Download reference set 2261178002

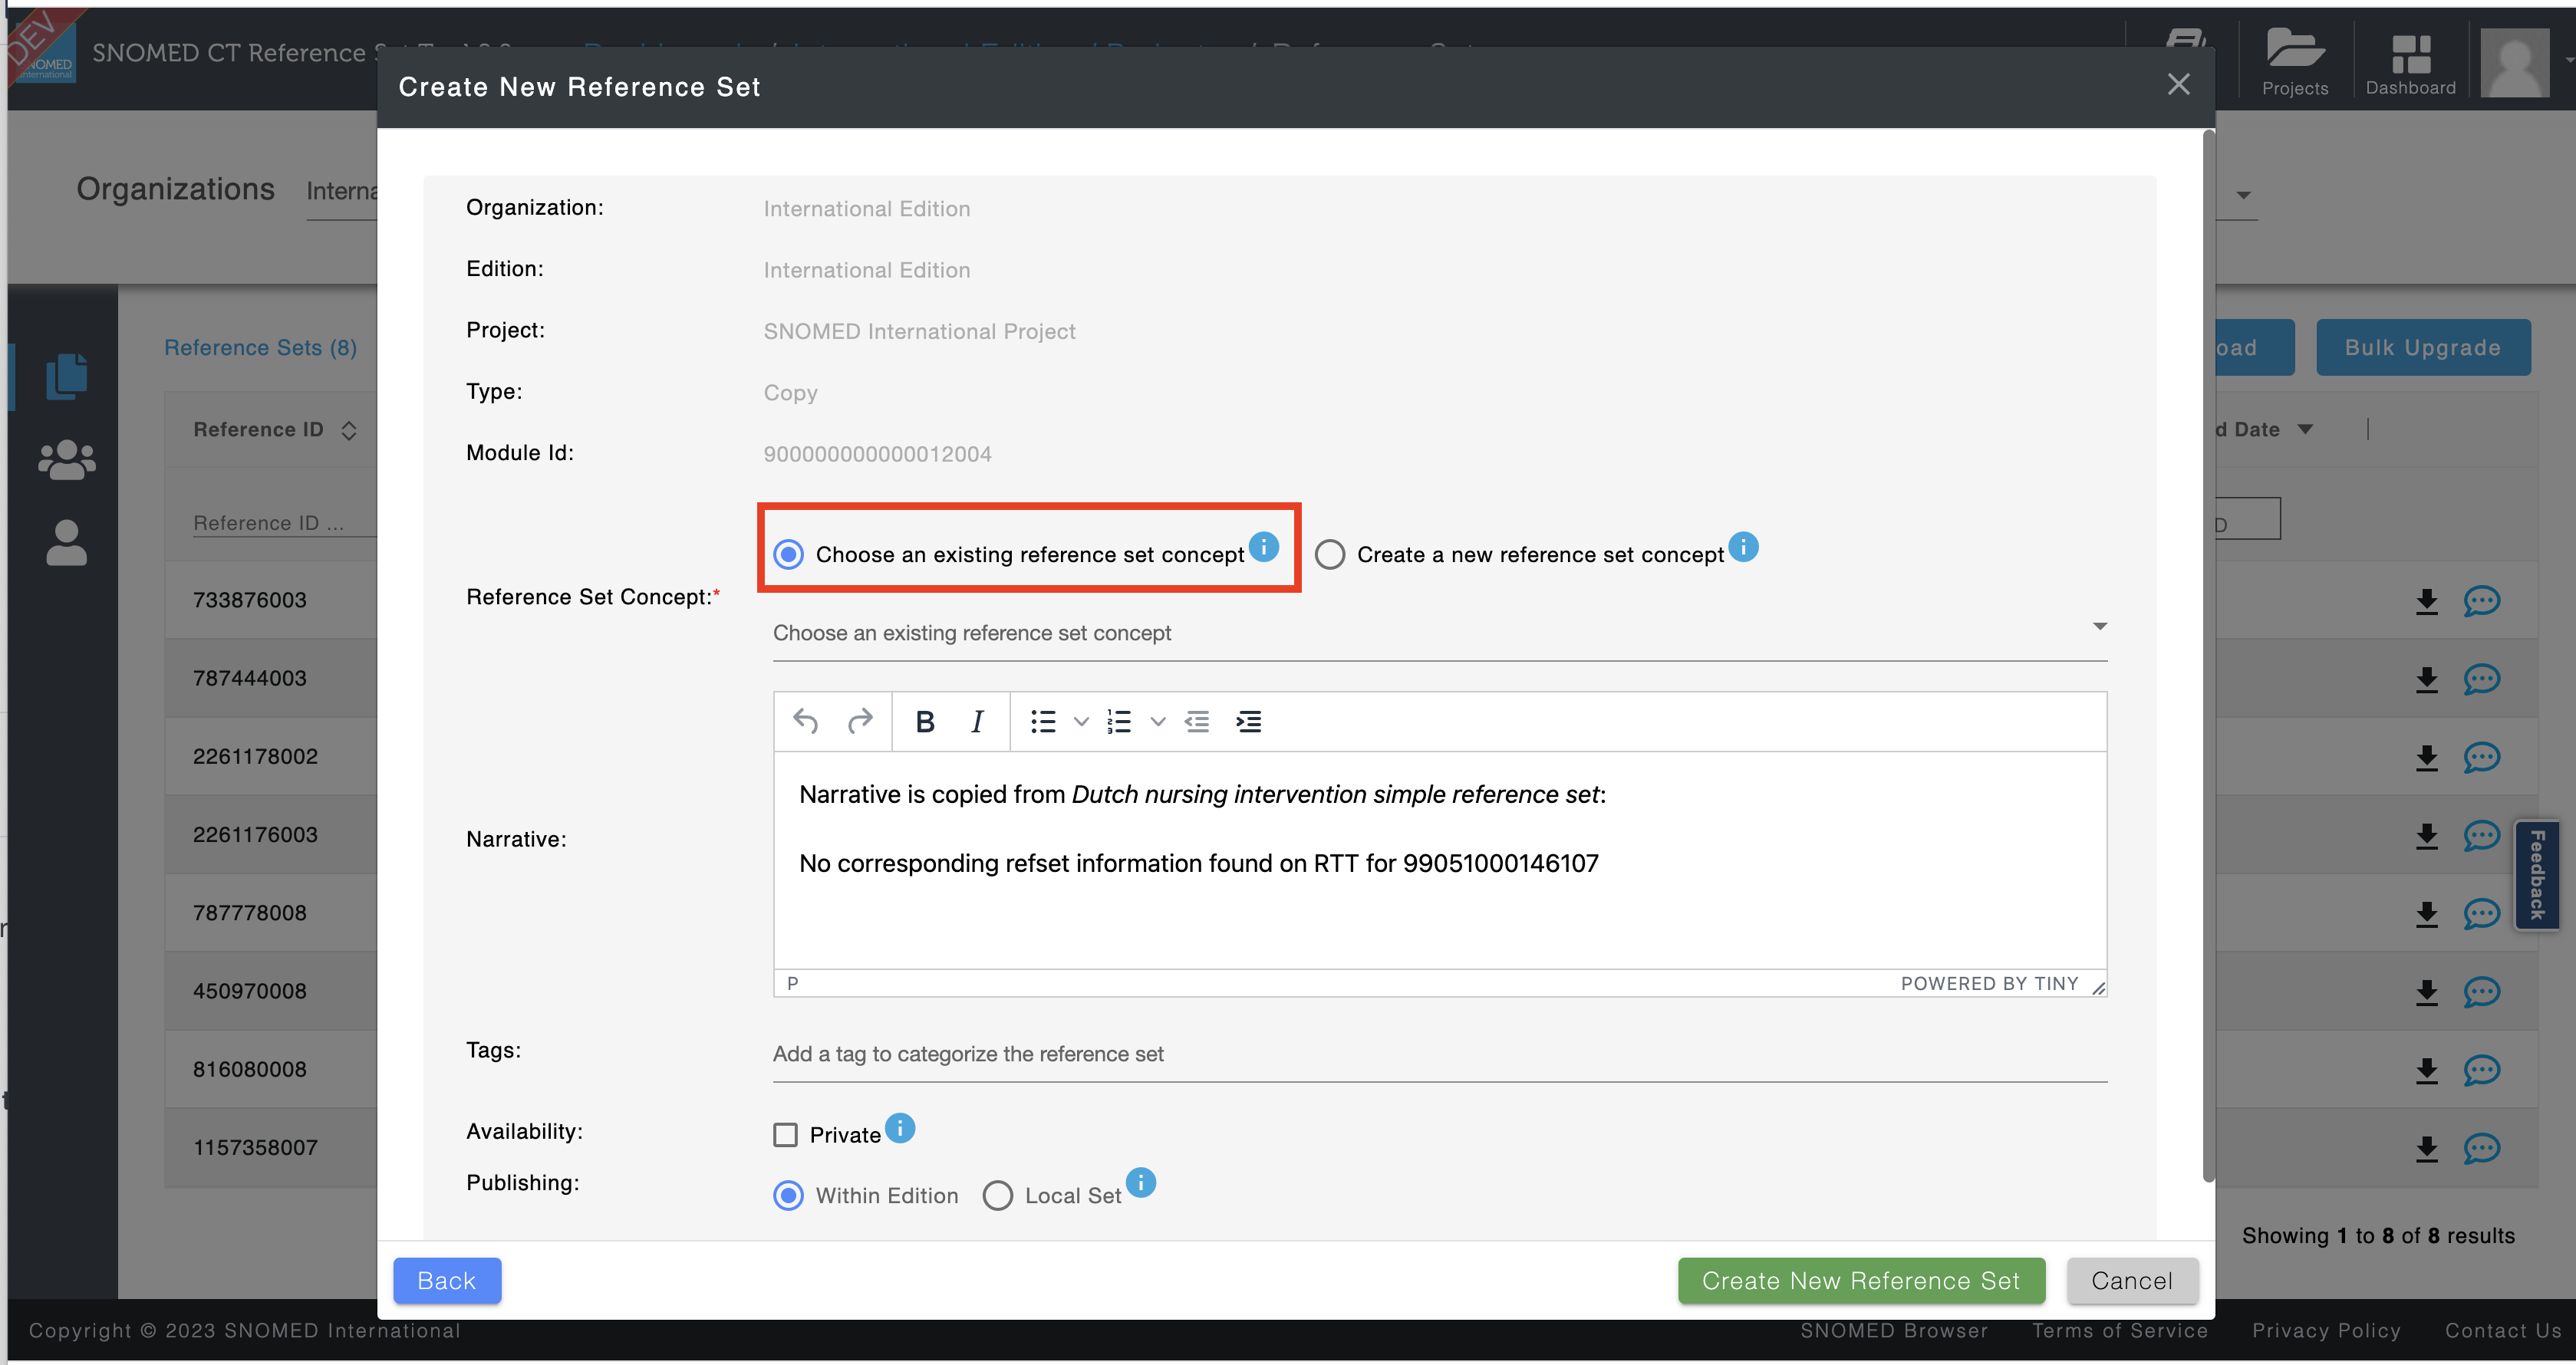(2427, 757)
